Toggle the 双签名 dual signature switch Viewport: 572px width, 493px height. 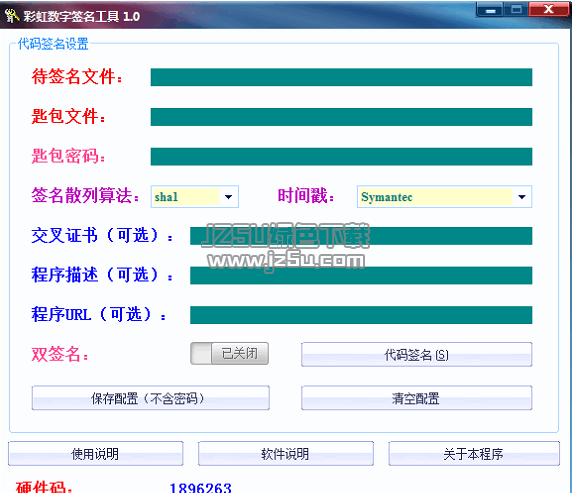[x=229, y=353]
